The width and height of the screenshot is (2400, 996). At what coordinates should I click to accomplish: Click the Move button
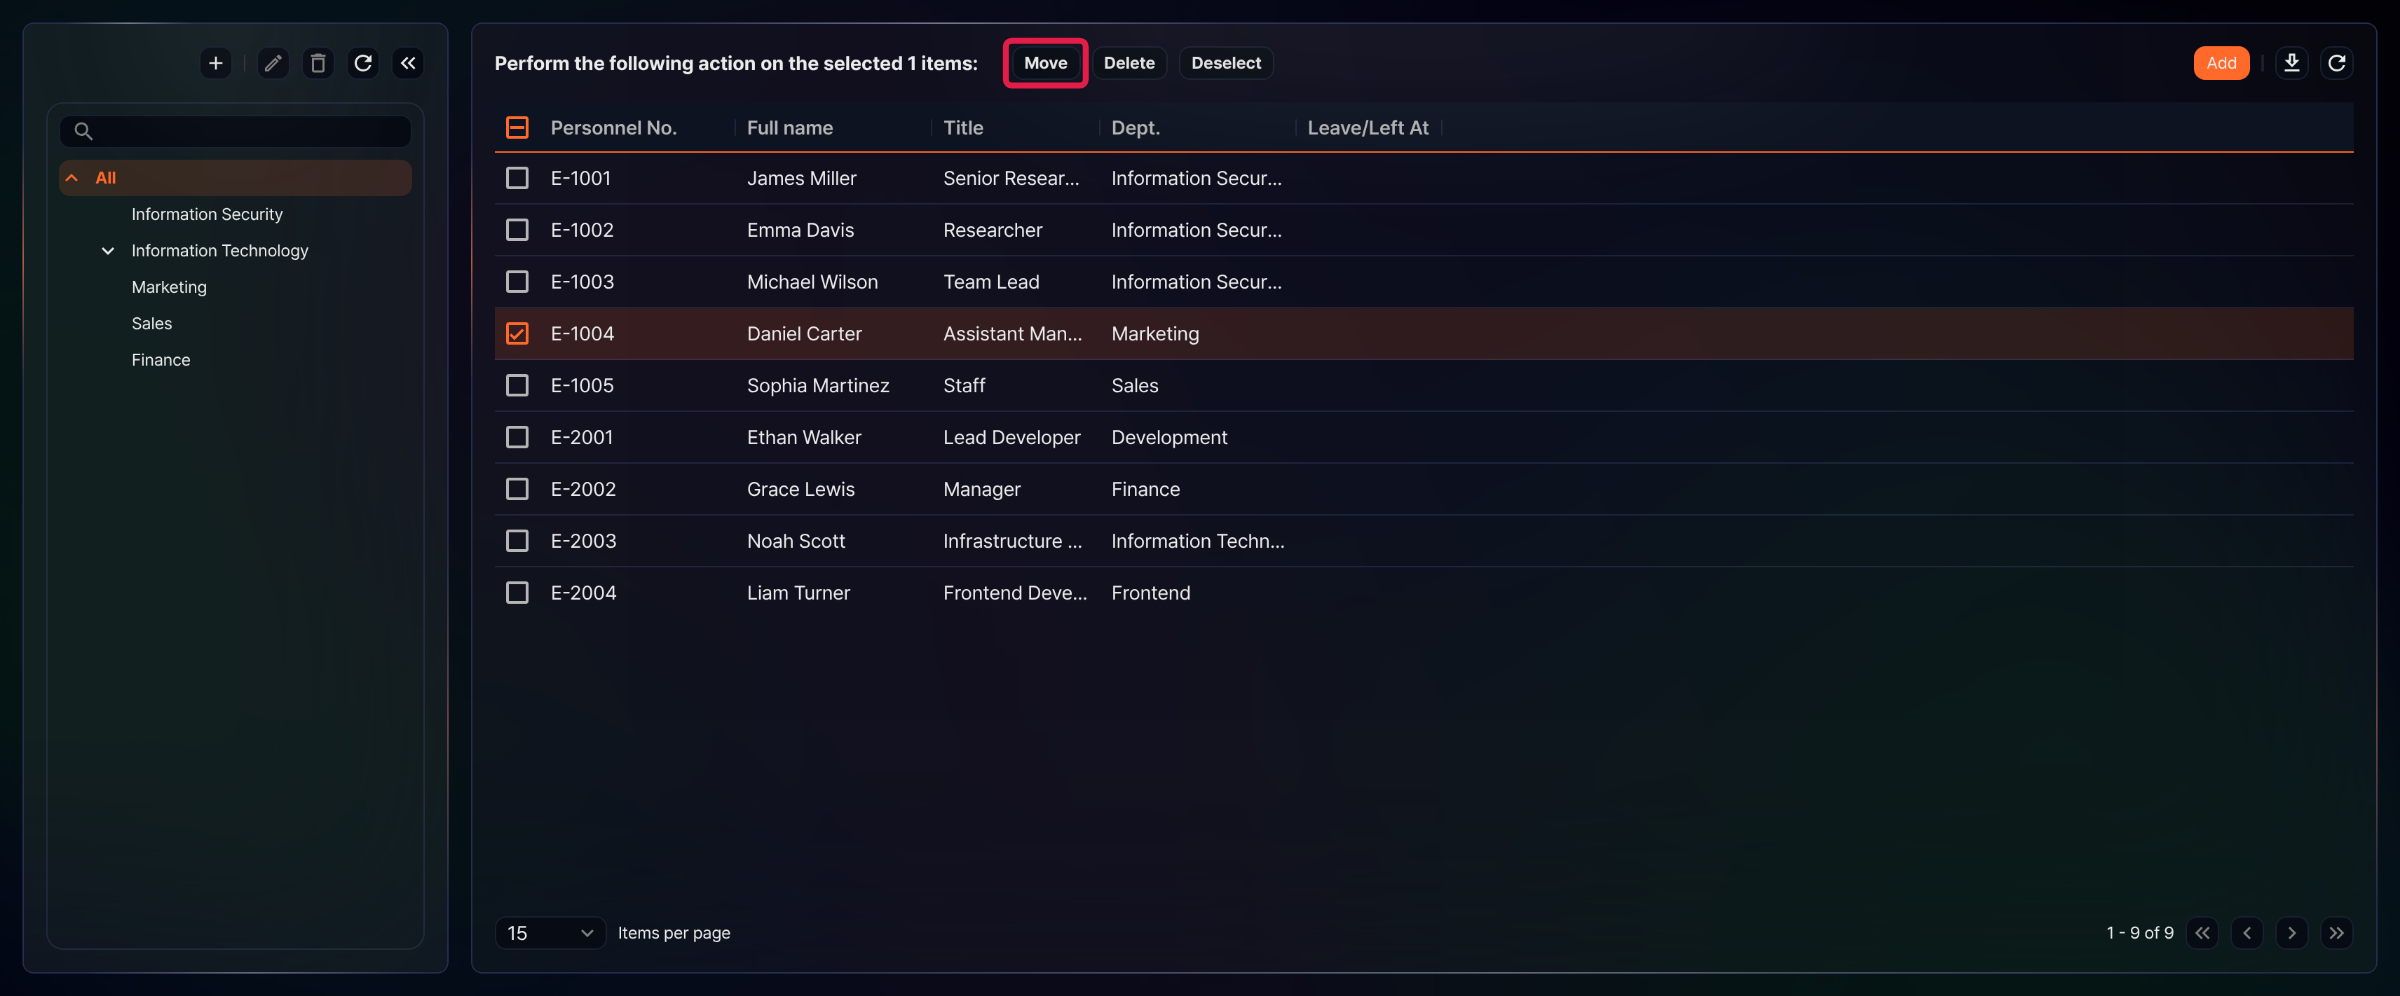point(1045,63)
